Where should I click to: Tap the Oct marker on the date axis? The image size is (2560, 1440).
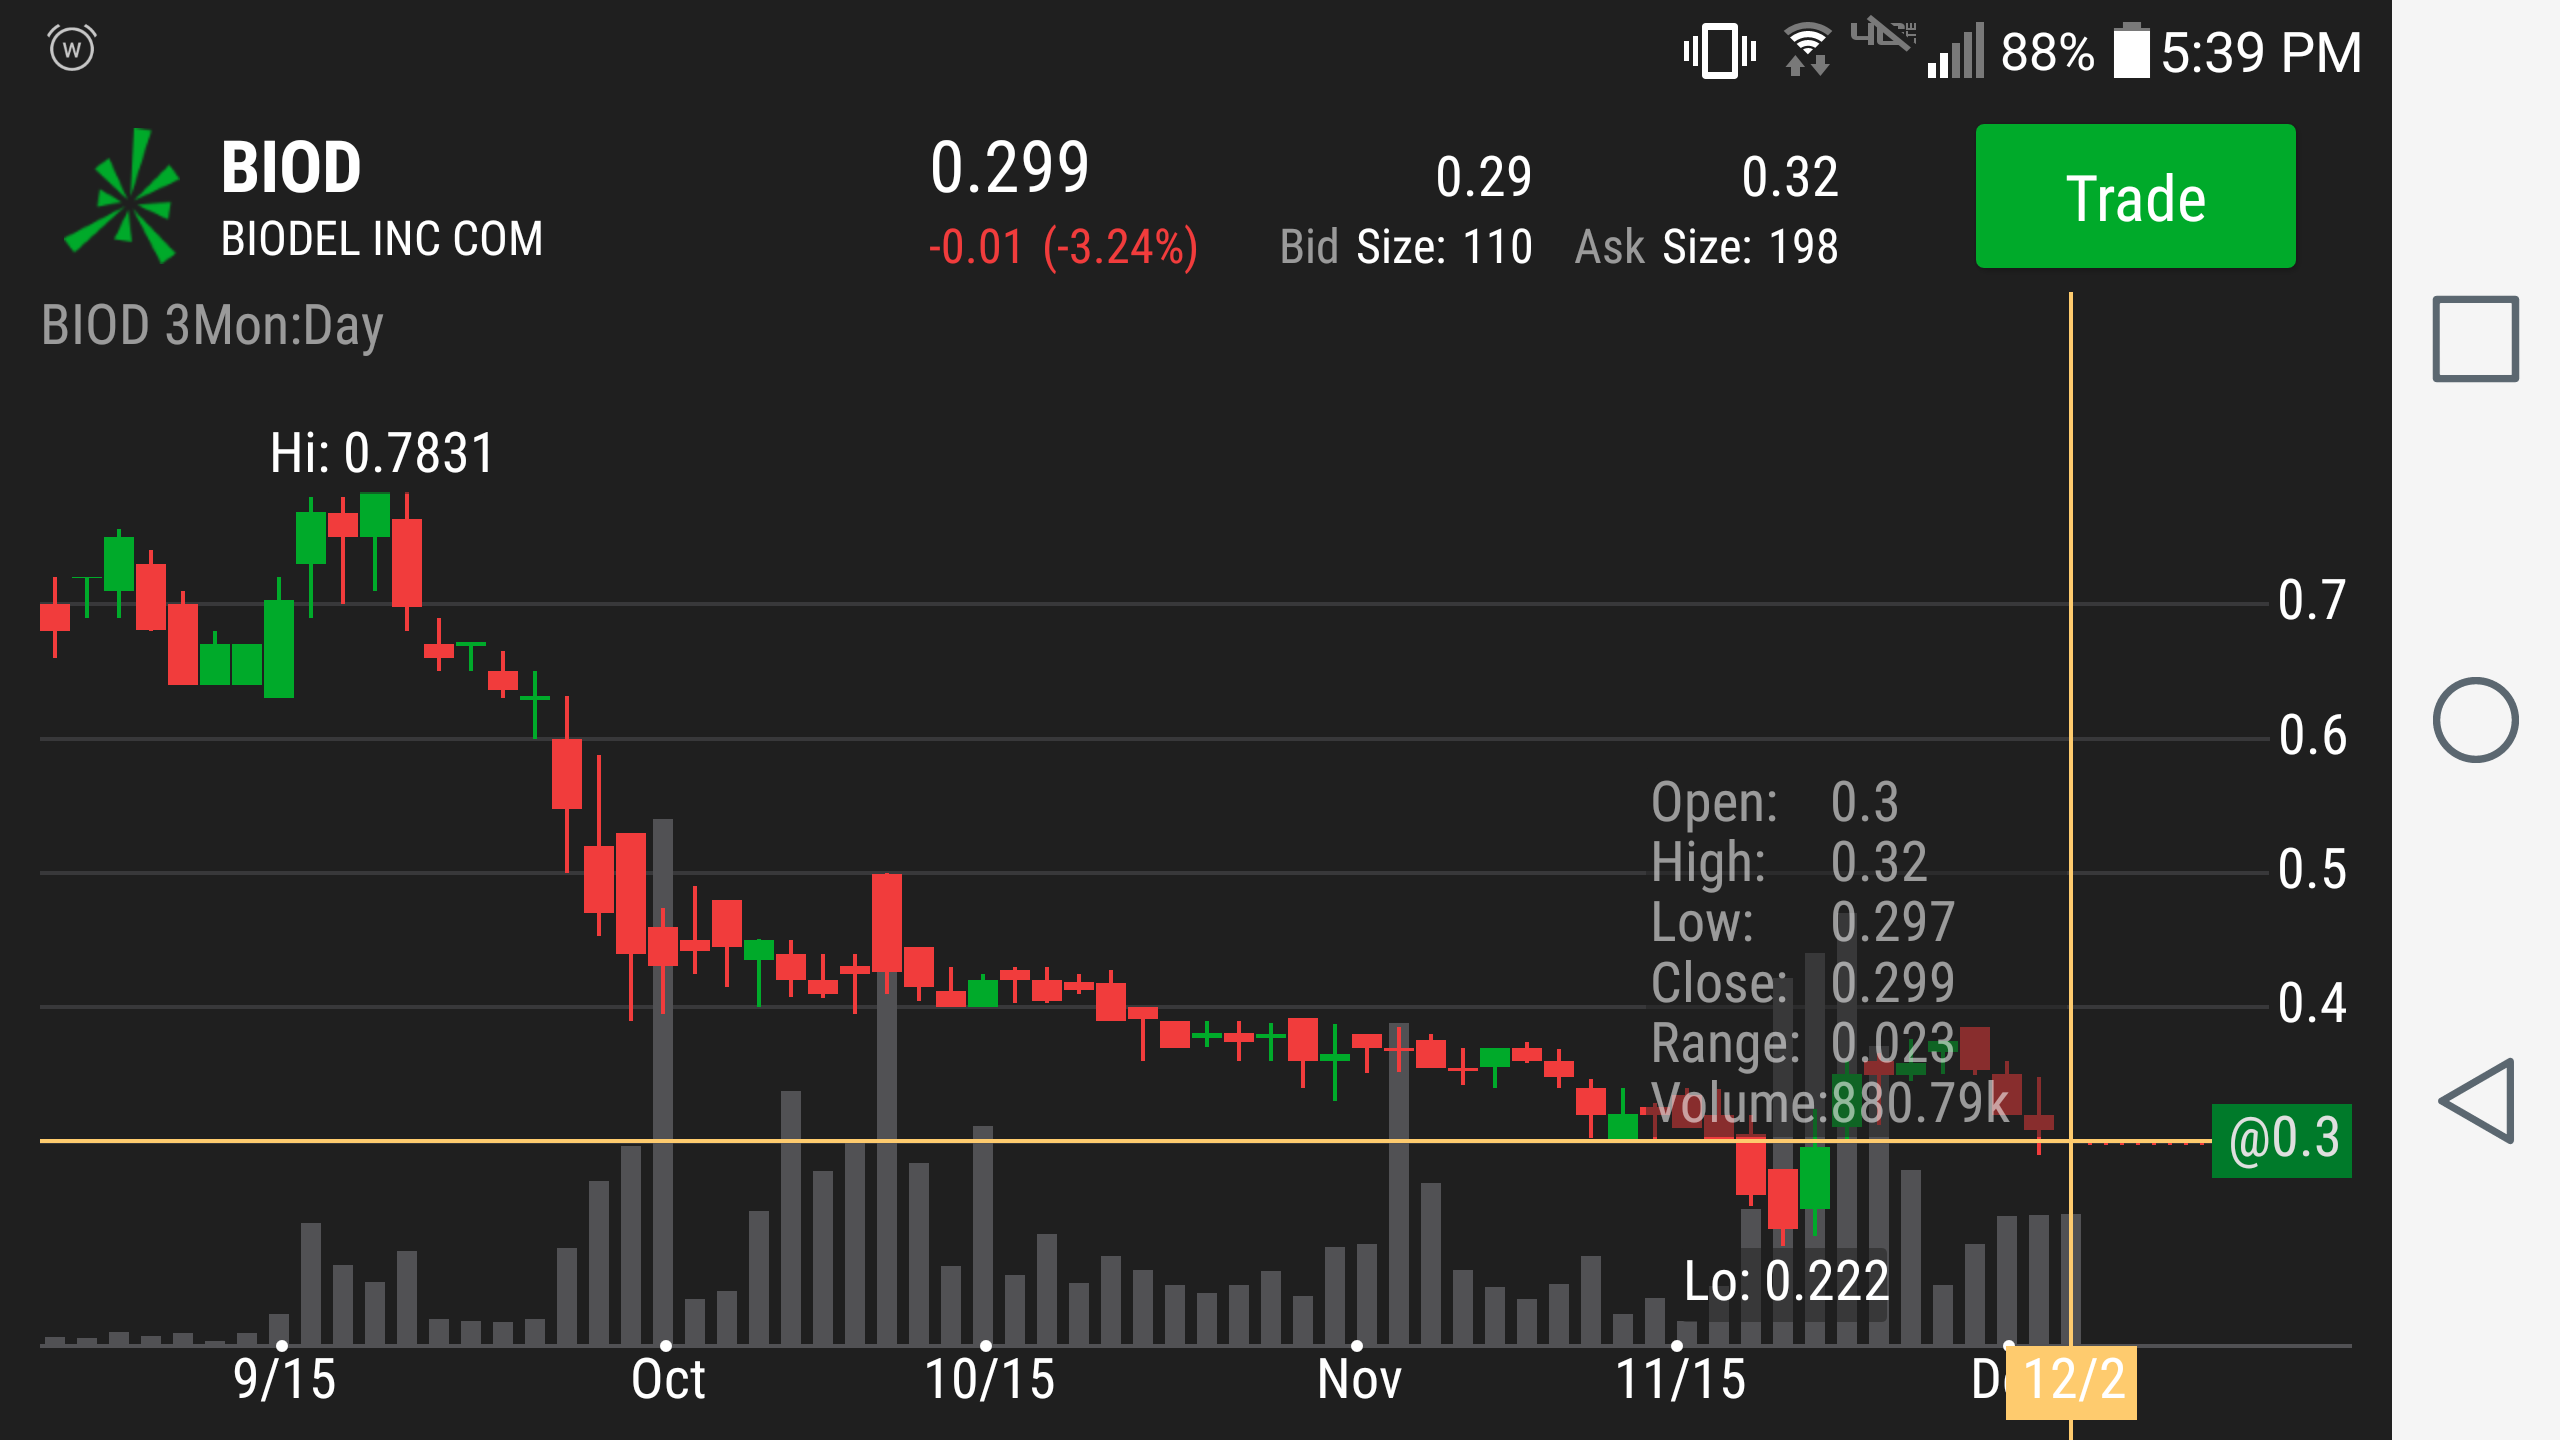pos(667,1379)
